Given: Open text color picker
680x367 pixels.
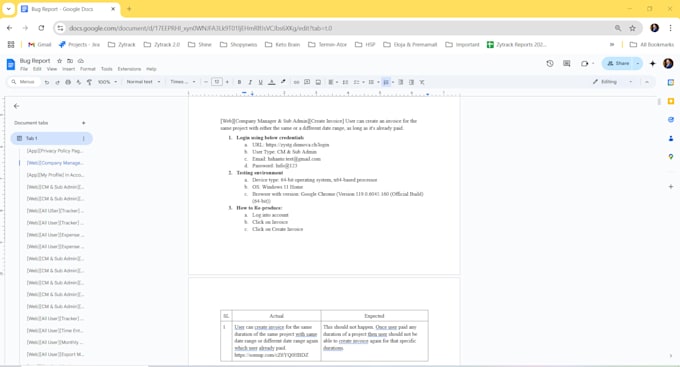Looking at the screenshot, I should point(271,82).
